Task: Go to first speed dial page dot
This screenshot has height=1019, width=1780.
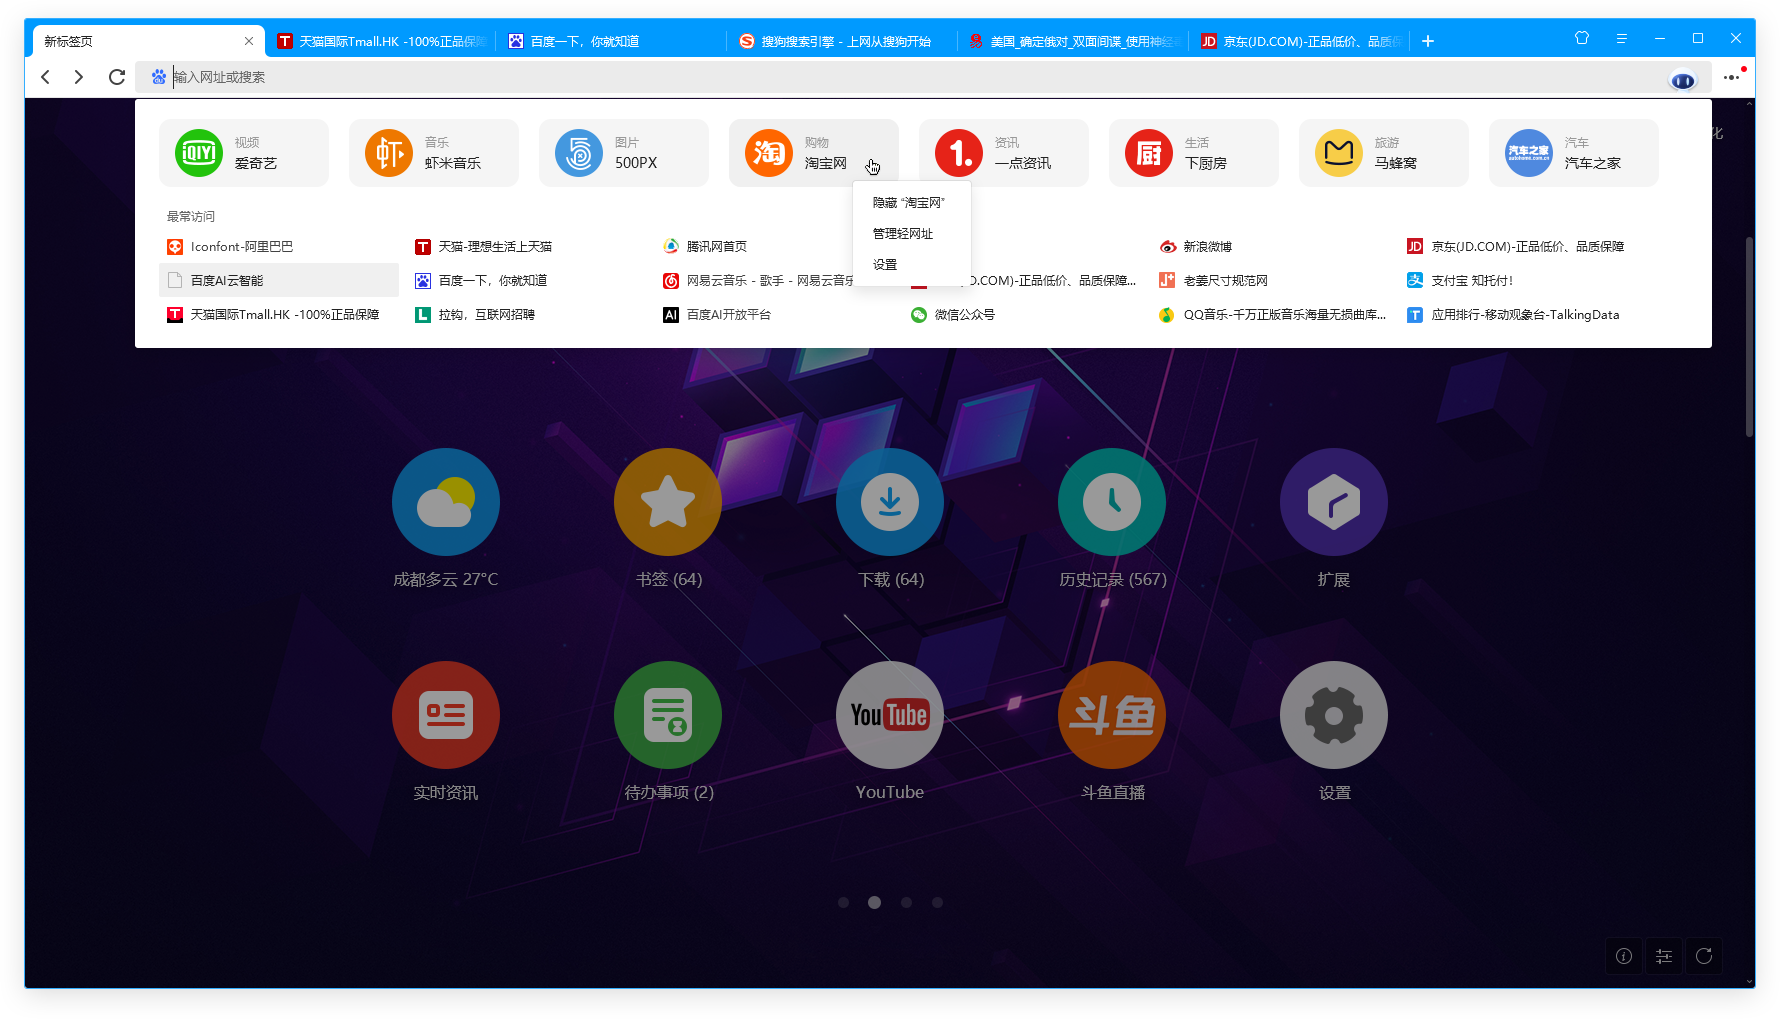Action: click(843, 902)
